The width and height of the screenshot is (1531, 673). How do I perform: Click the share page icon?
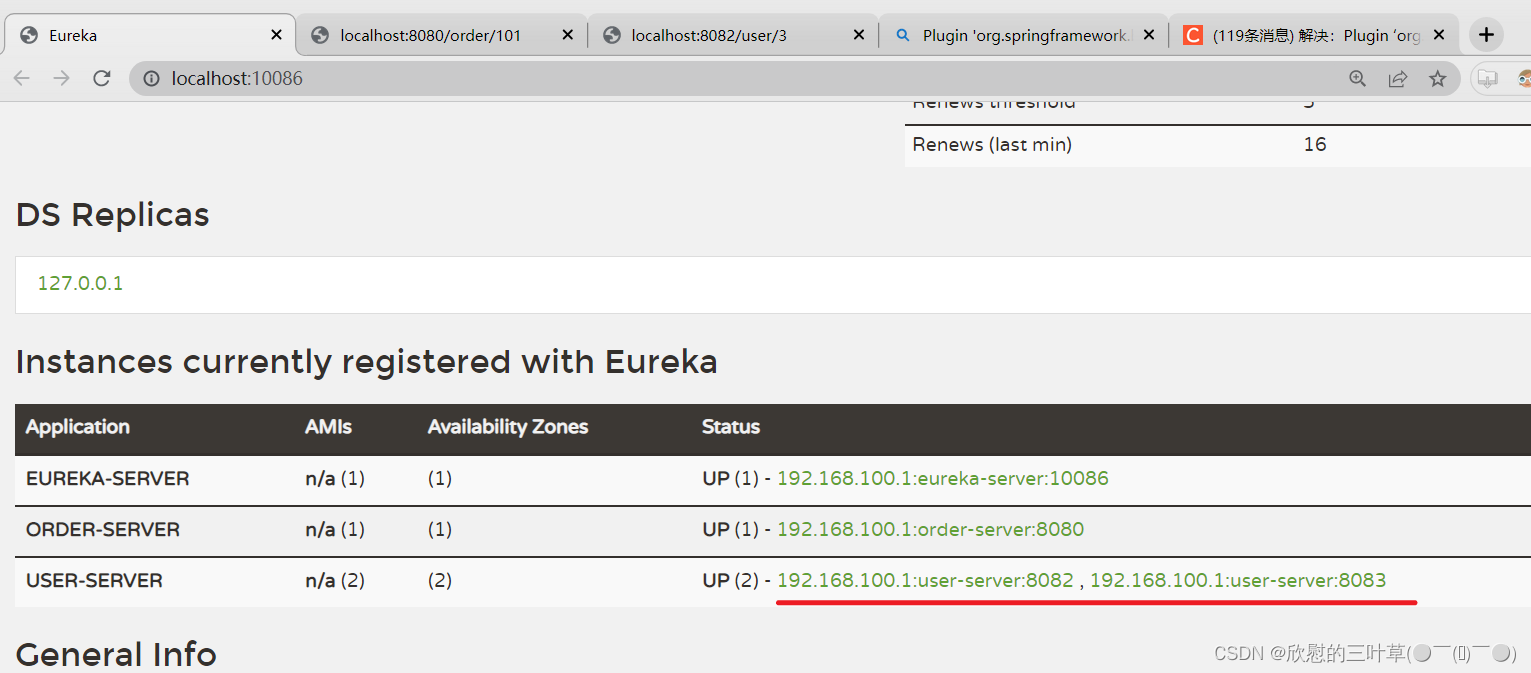pos(1397,78)
